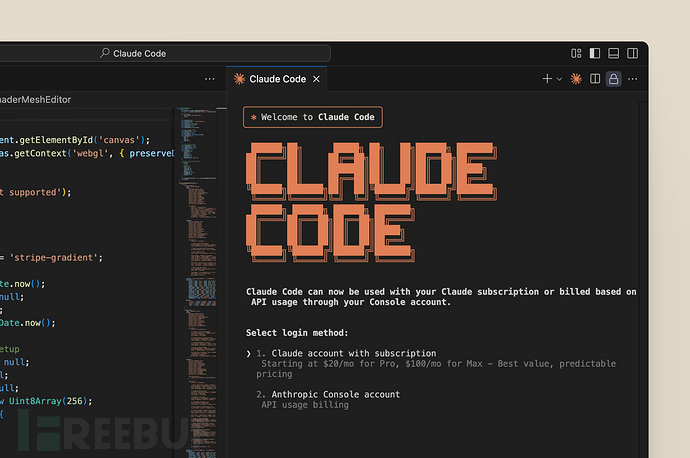This screenshot has width=690, height=458.
Task: Click the split editor icon
Action: (595, 79)
